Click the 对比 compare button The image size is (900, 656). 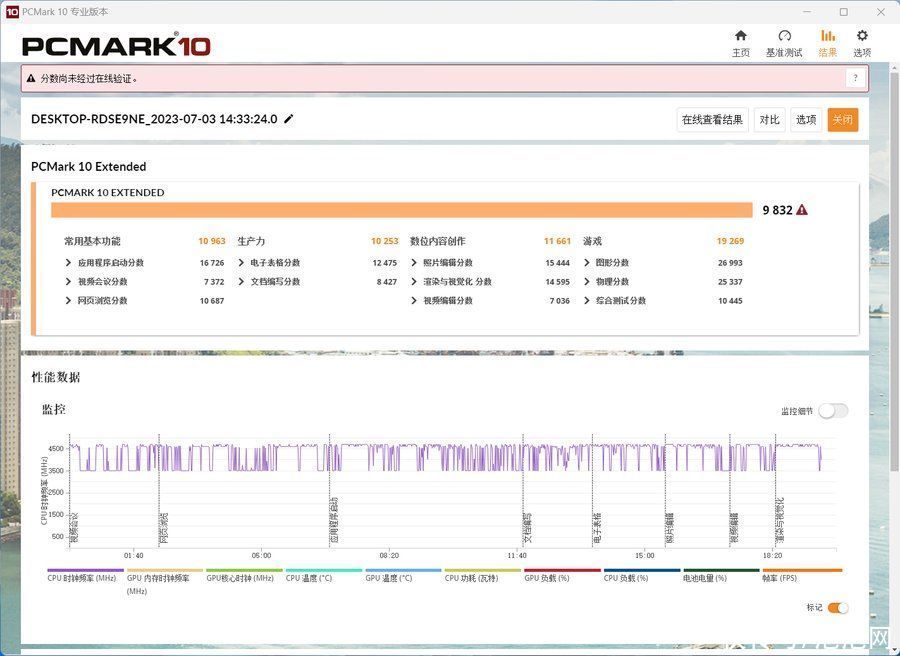769,120
